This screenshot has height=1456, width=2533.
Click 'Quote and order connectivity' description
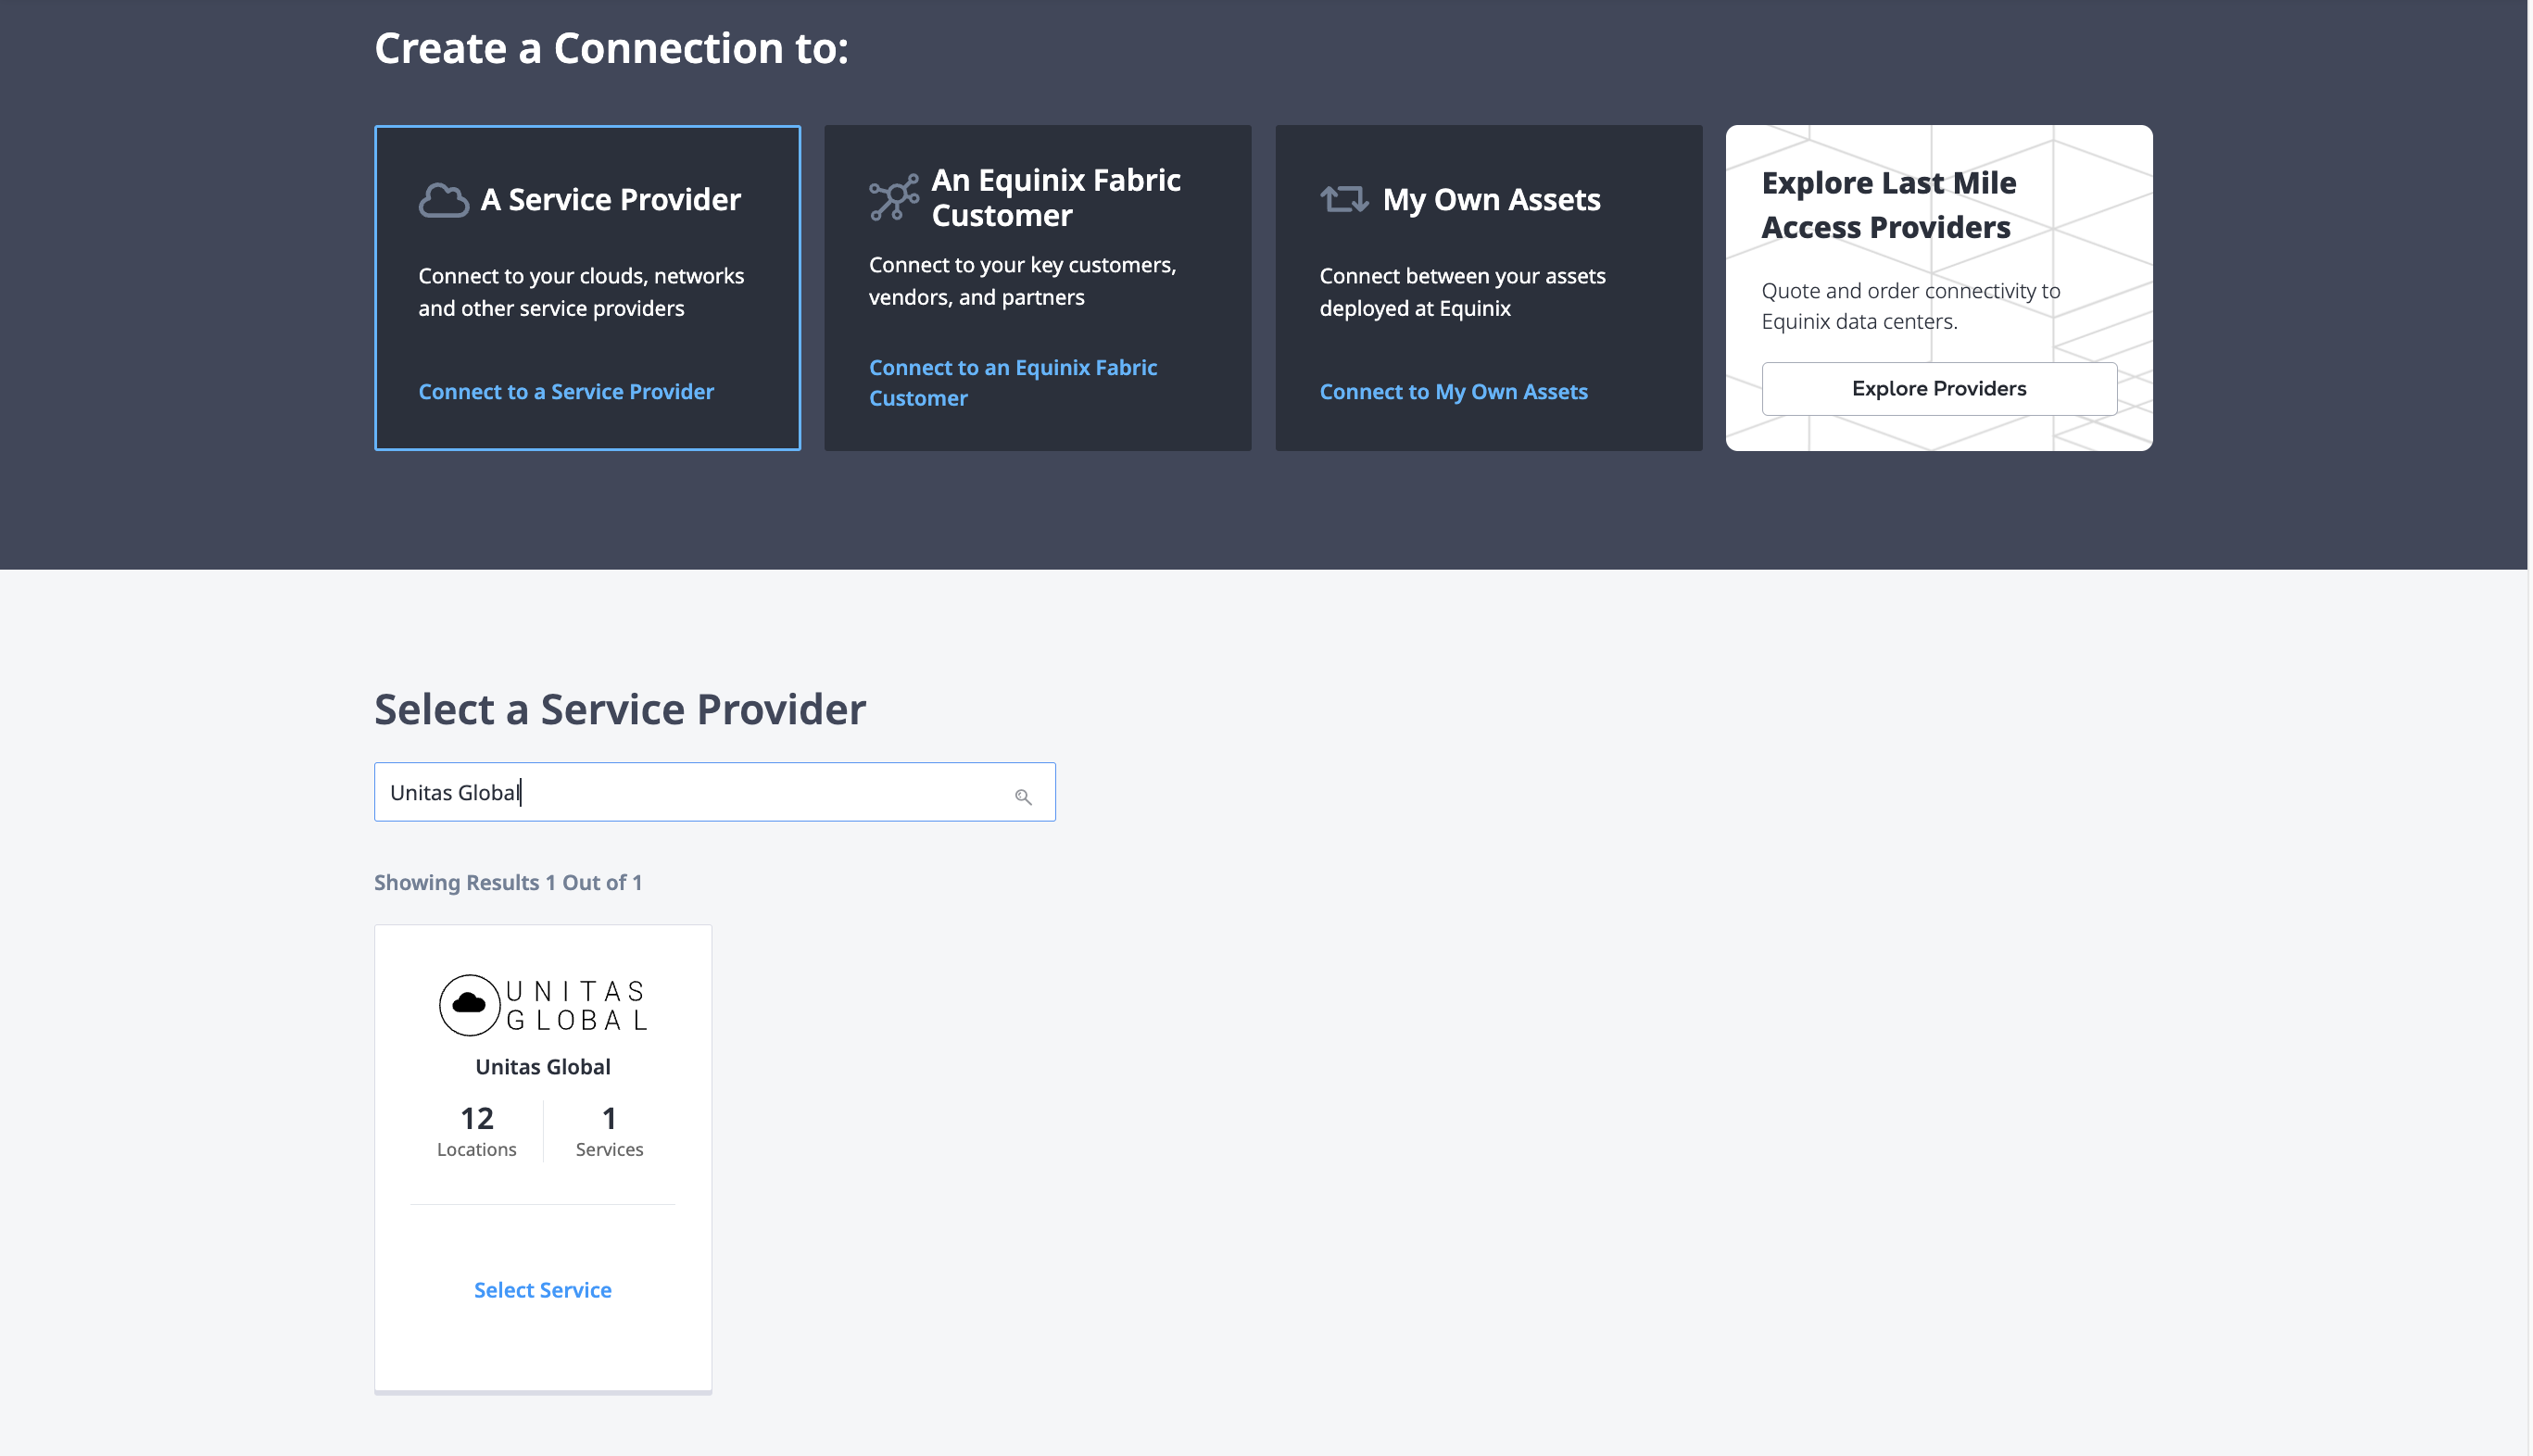[x=1910, y=306]
